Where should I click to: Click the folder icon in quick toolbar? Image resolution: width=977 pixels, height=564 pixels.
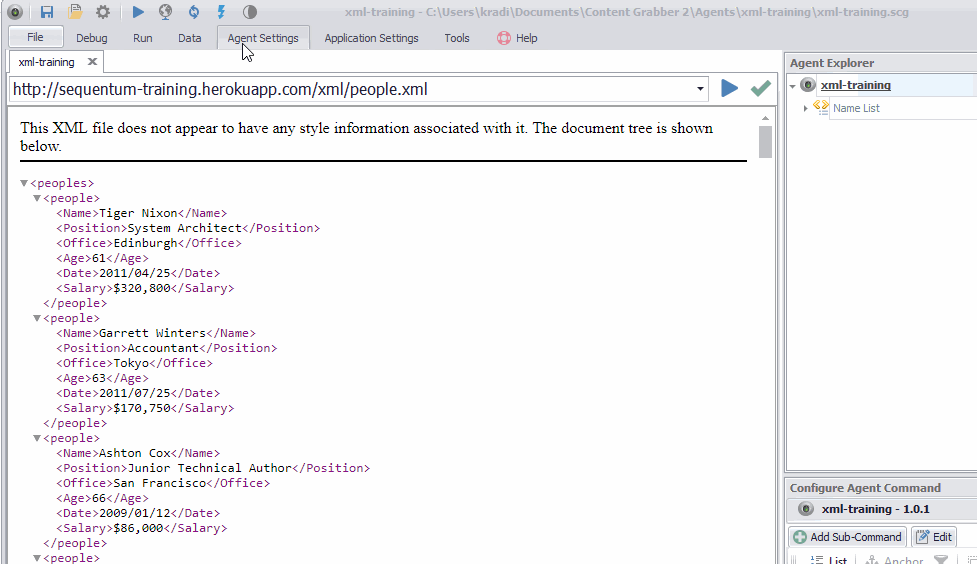pos(75,12)
